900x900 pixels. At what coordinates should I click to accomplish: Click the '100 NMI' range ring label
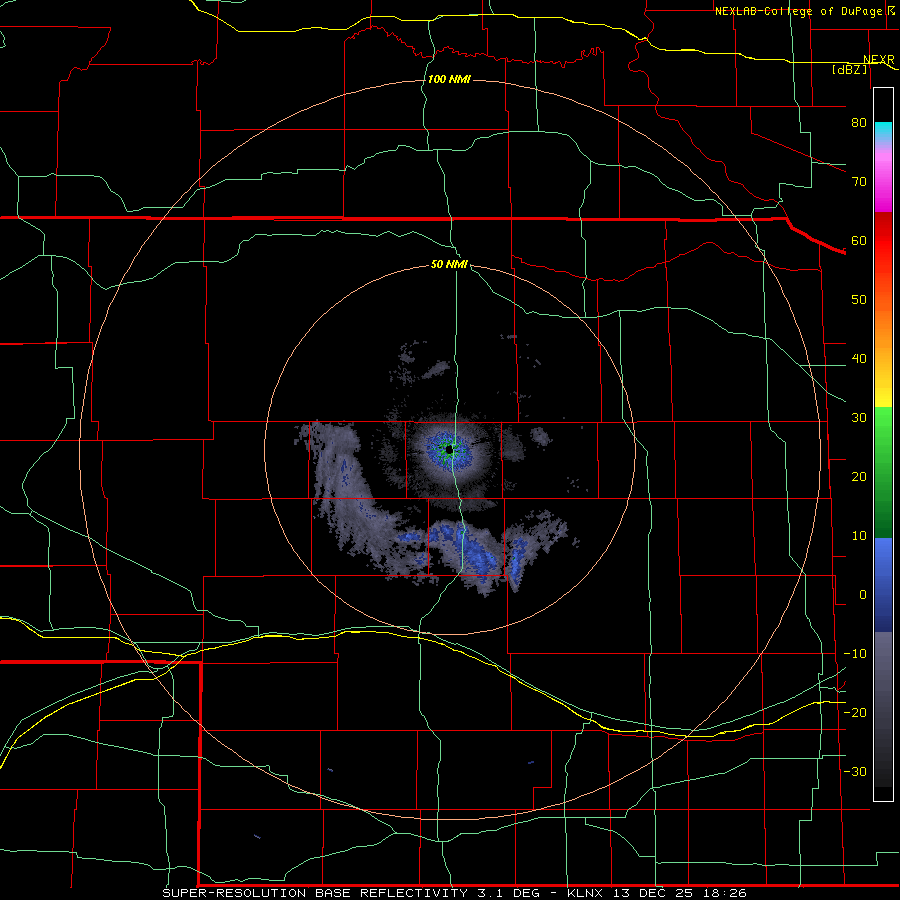click(x=449, y=79)
